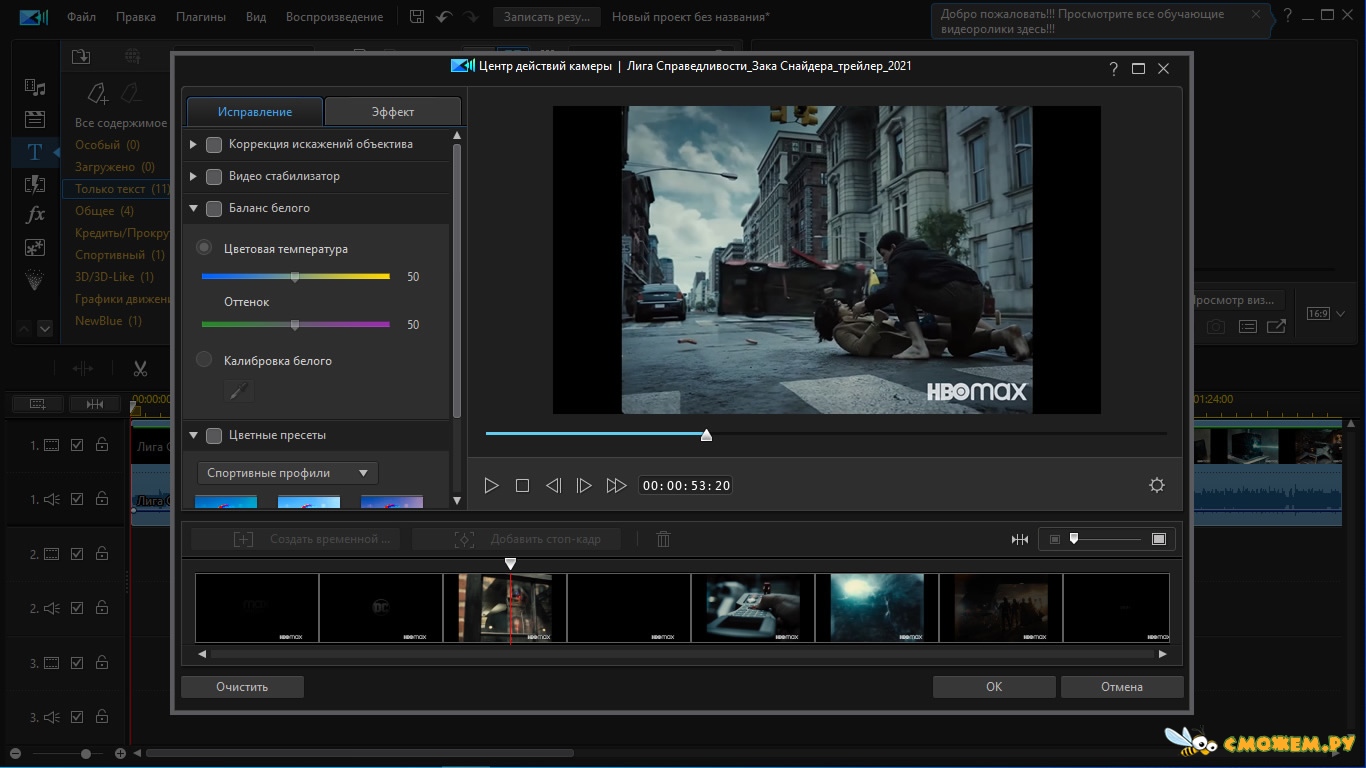Switch to the Исправление tab
The image size is (1366, 768).
tap(255, 111)
